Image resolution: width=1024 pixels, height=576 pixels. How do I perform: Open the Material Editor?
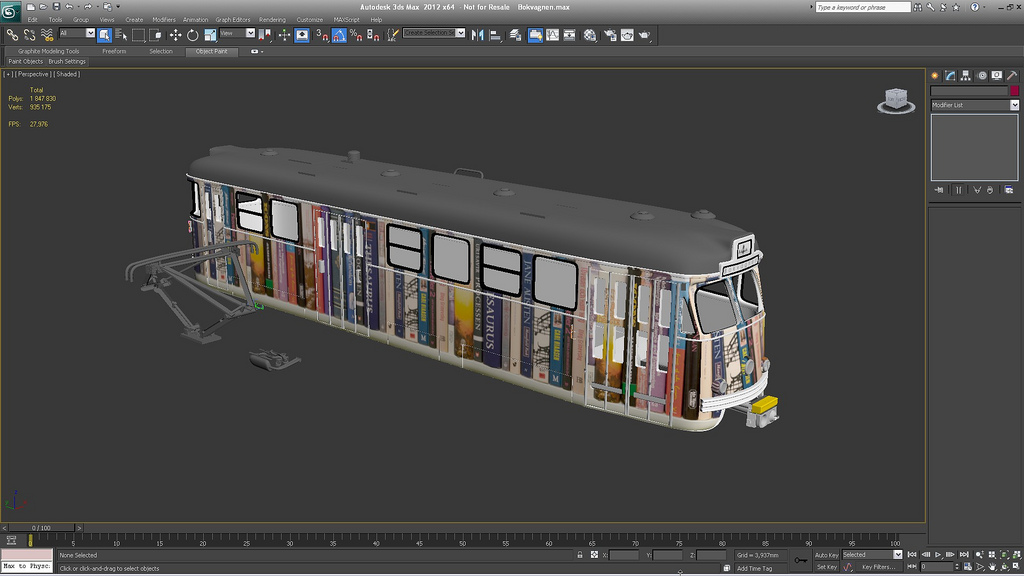coord(590,35)
